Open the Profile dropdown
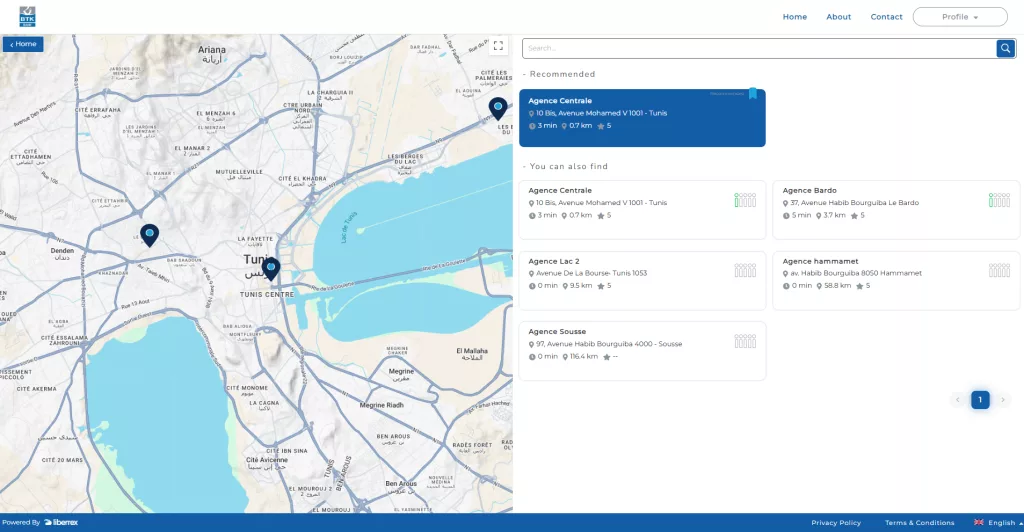The width and height of the screenshot is (1024, 532). (x=960, y=17)
